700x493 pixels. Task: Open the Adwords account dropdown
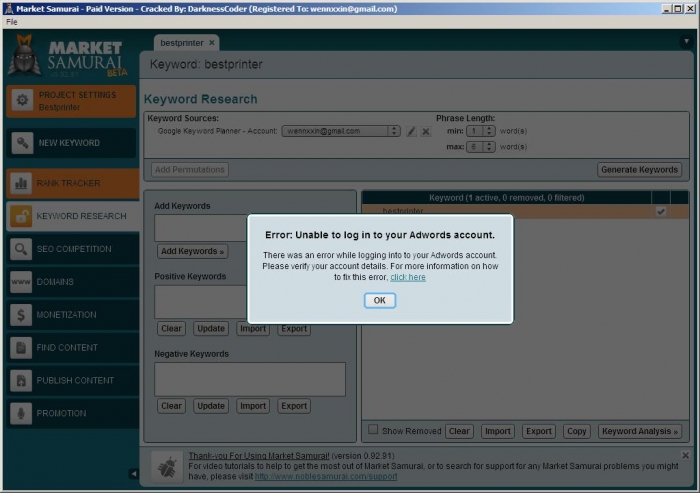coord(341,131)
